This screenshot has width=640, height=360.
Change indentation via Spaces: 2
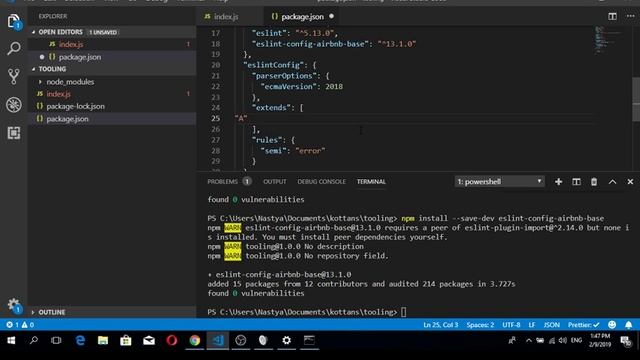click(x=480, y=325)
